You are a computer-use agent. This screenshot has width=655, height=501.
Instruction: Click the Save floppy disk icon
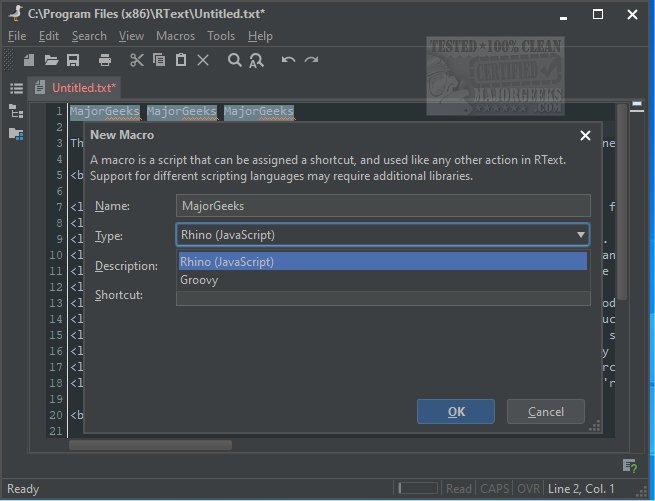[x=73, y=60]
